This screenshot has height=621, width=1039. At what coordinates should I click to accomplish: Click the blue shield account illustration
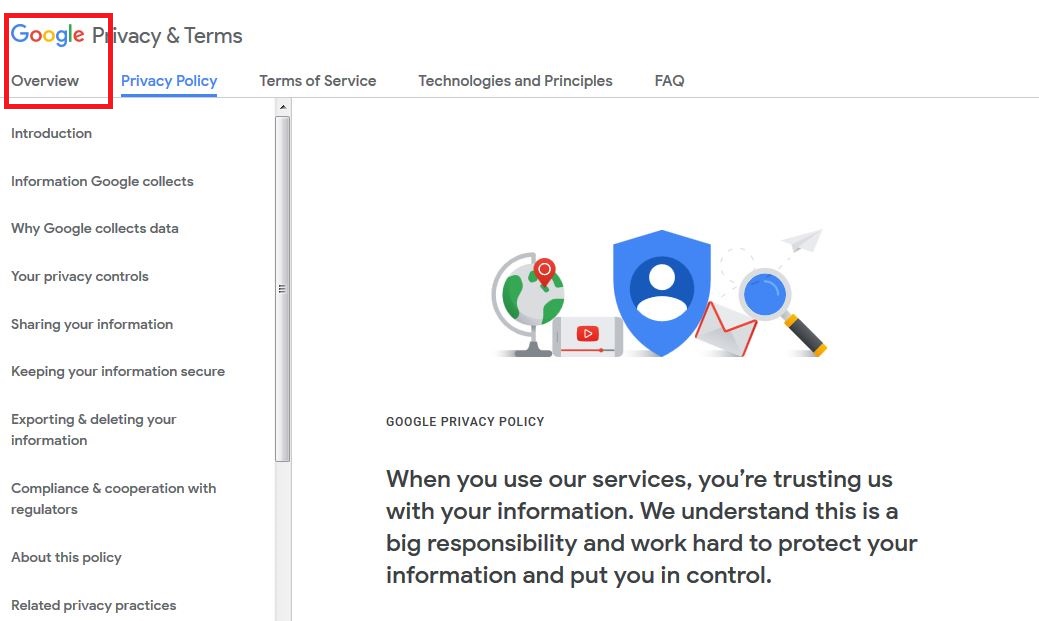click(x=661, y=291)
